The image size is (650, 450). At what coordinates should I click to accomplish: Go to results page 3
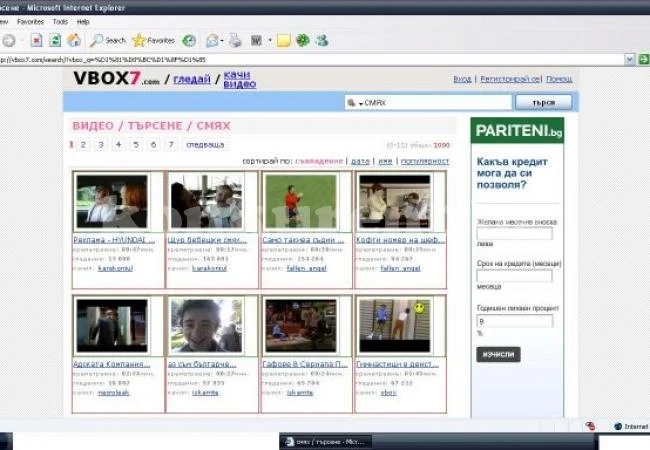(x=101, y=145)
